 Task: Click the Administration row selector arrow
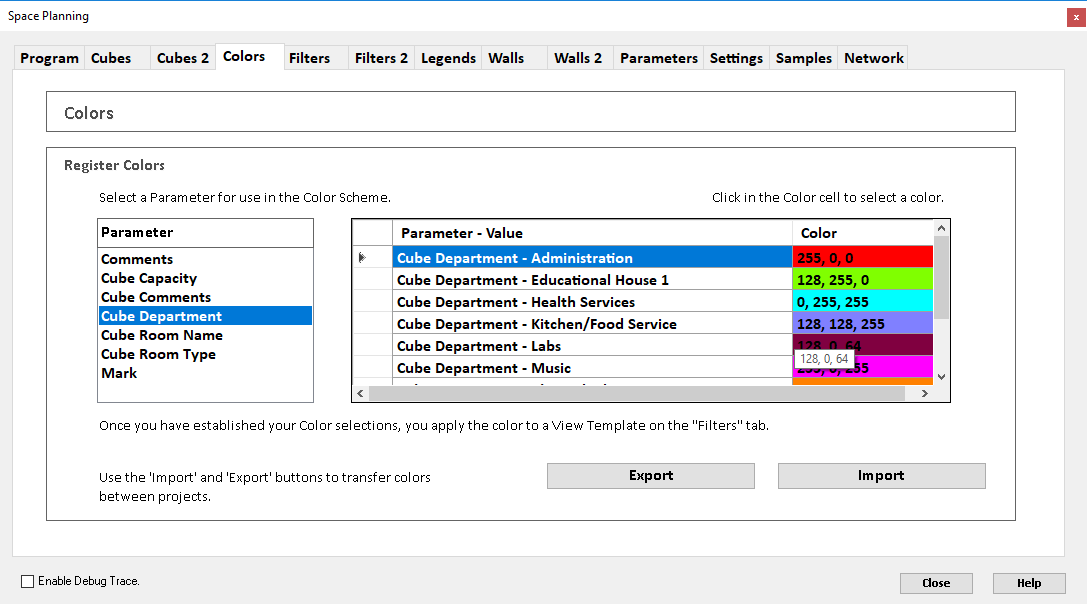pos(372,258)
